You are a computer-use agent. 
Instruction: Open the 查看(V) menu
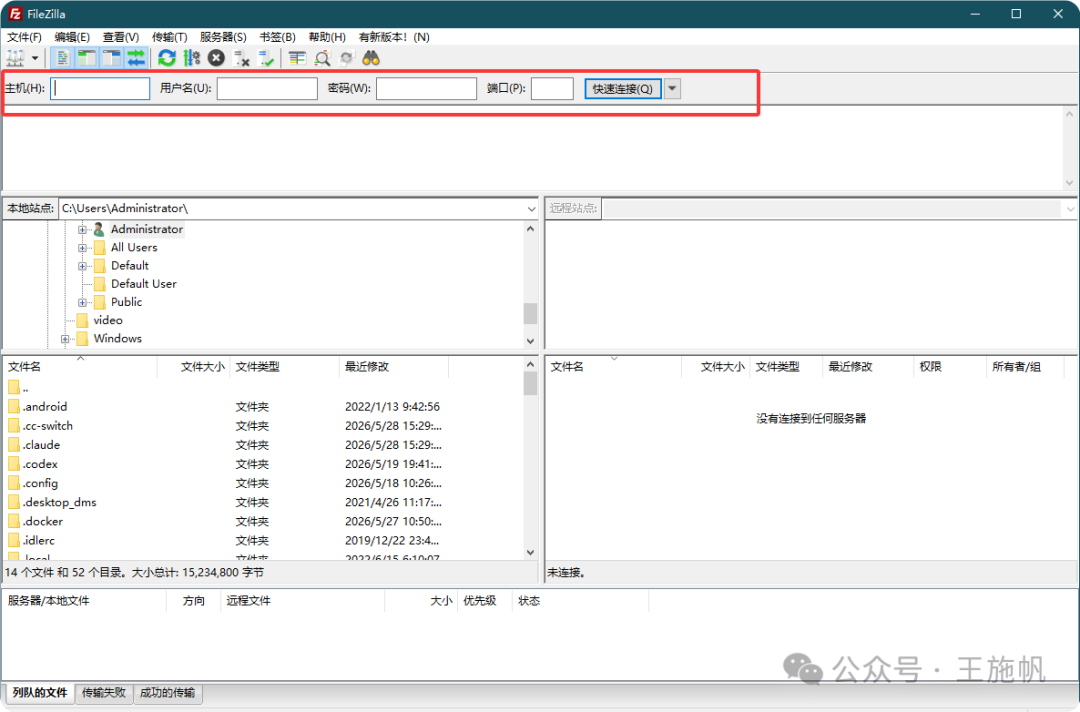coord(121,37)
